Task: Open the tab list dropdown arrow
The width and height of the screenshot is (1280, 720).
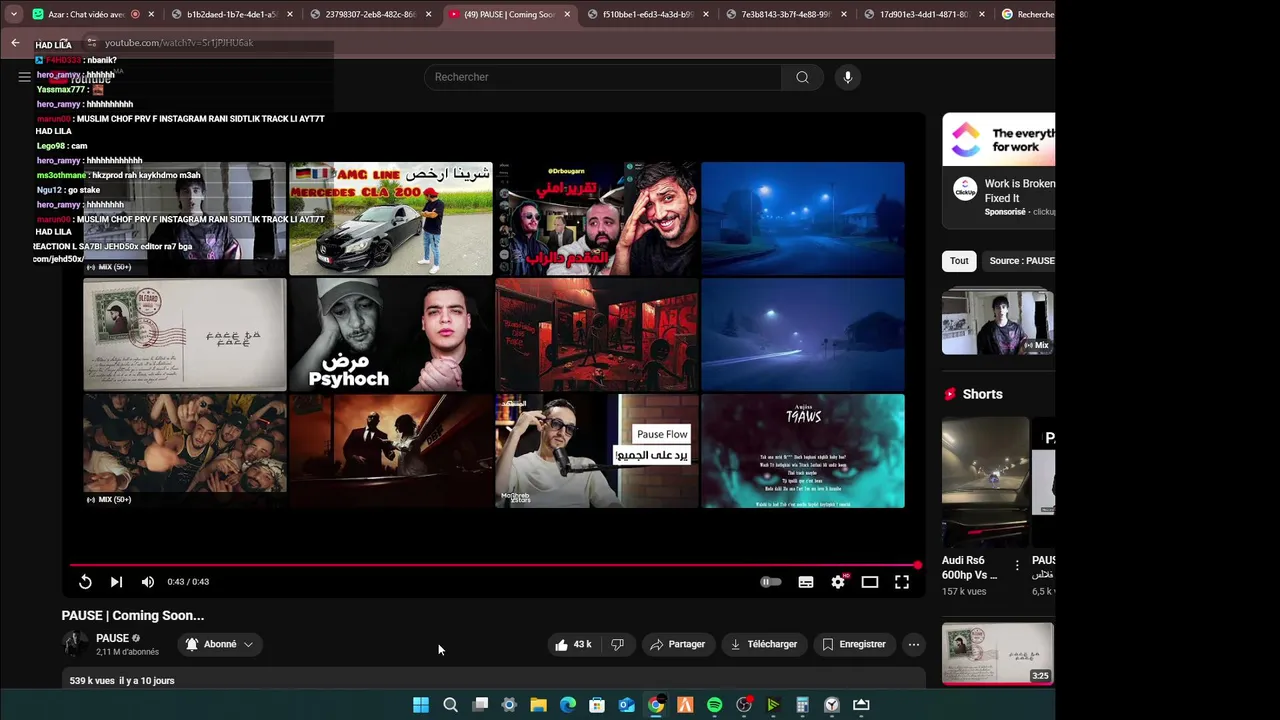Action: (x=13, y=14)
